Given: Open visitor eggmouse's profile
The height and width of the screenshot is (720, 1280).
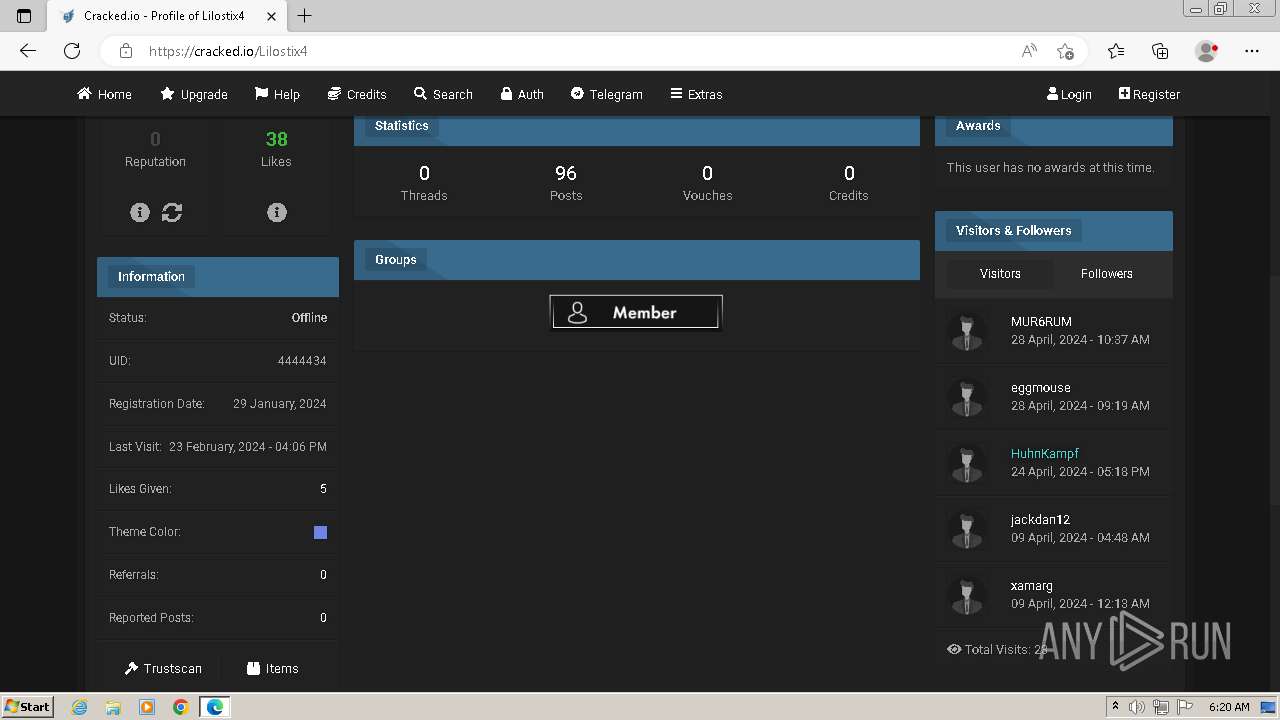Looking at the screenshot, I should [1041, 388].
